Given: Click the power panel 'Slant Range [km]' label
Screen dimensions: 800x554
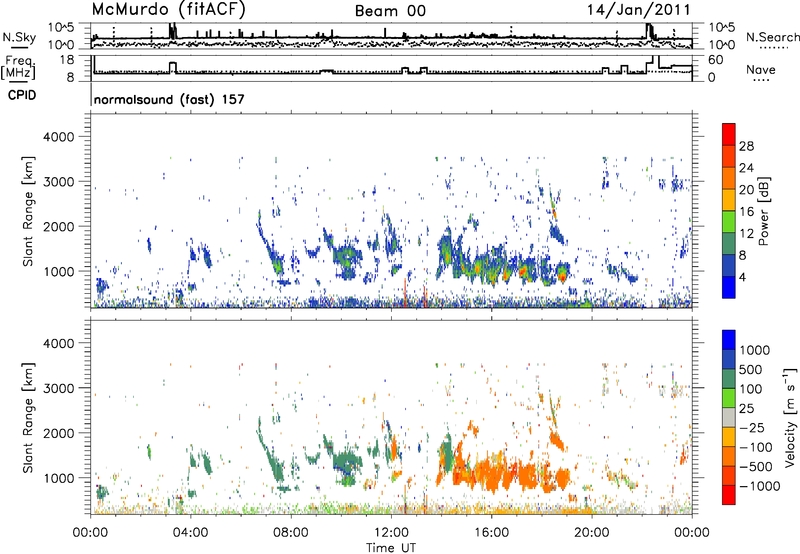Looking at the screenshot, I should click(x=28, y=211).
